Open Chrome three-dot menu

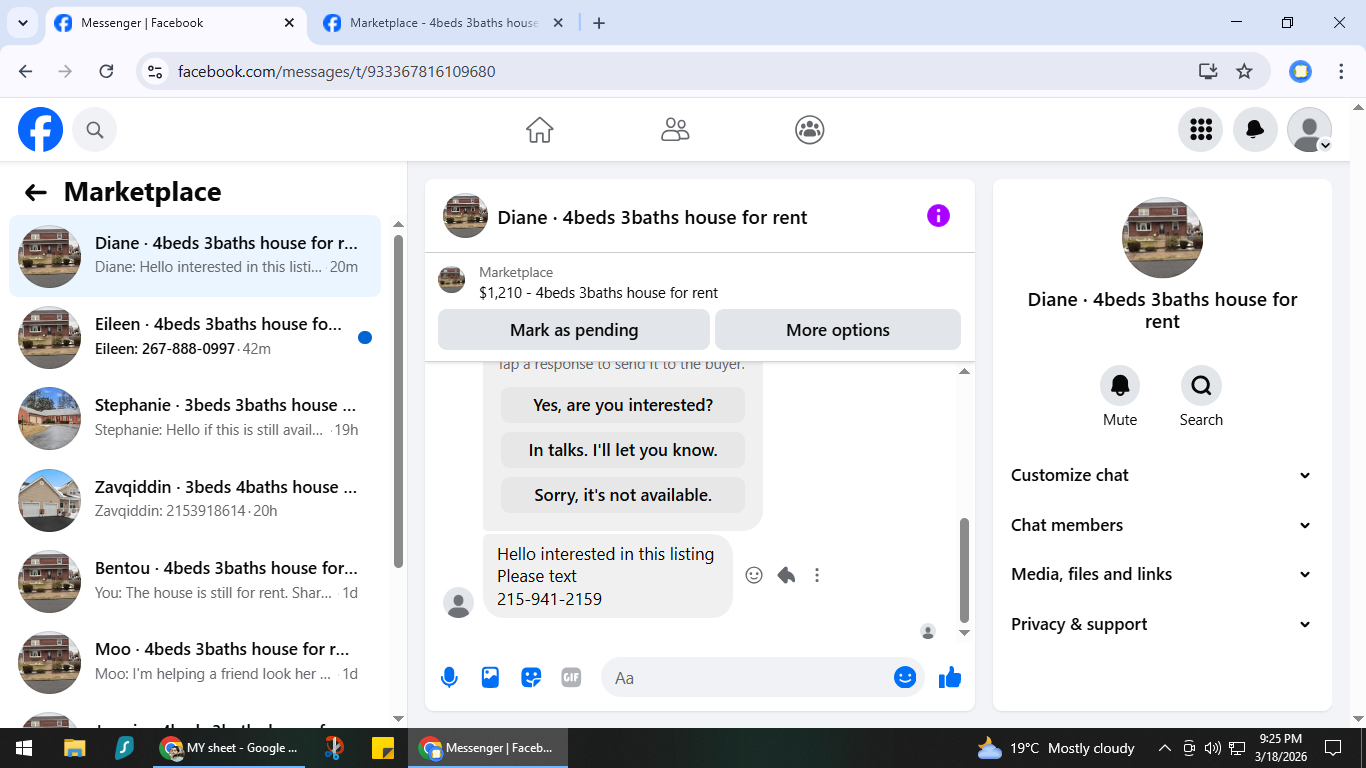[x=1342, y=71]
